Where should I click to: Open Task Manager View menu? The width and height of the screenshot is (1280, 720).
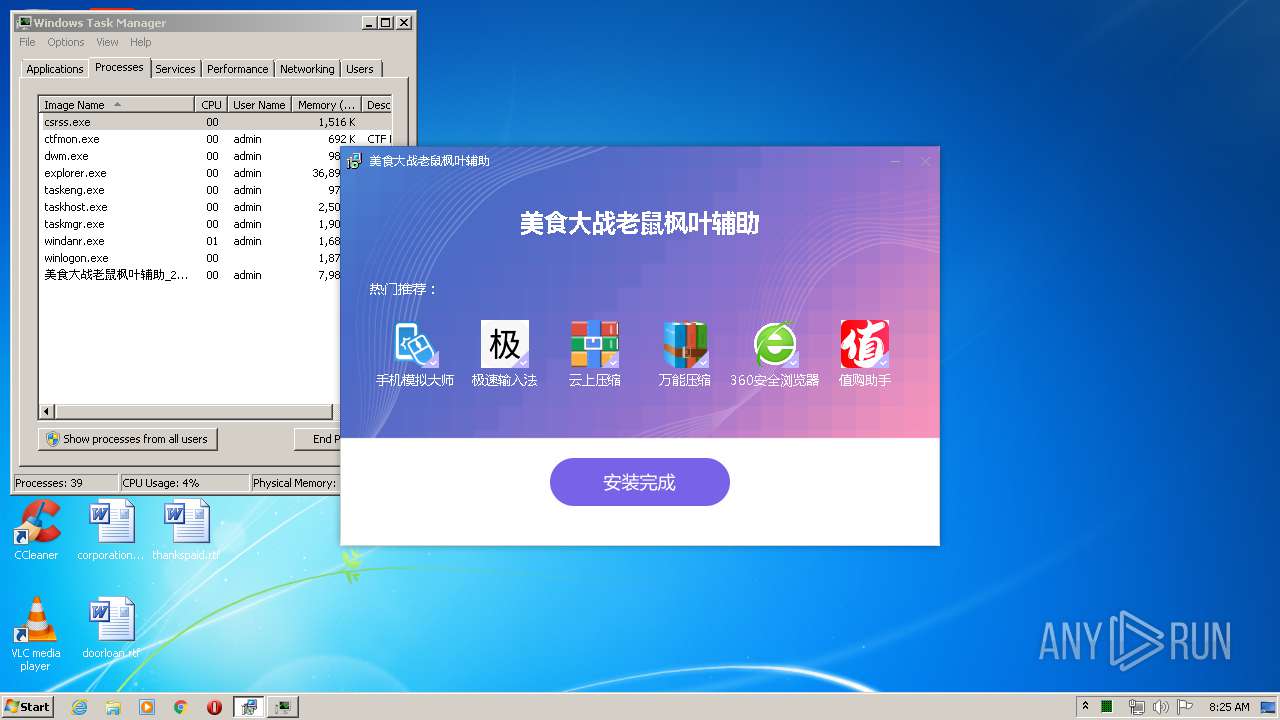pos(107,42)
